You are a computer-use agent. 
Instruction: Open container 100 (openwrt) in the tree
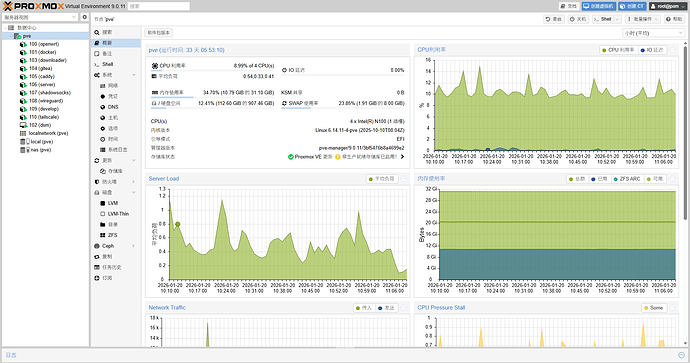[x=44, y=44]
